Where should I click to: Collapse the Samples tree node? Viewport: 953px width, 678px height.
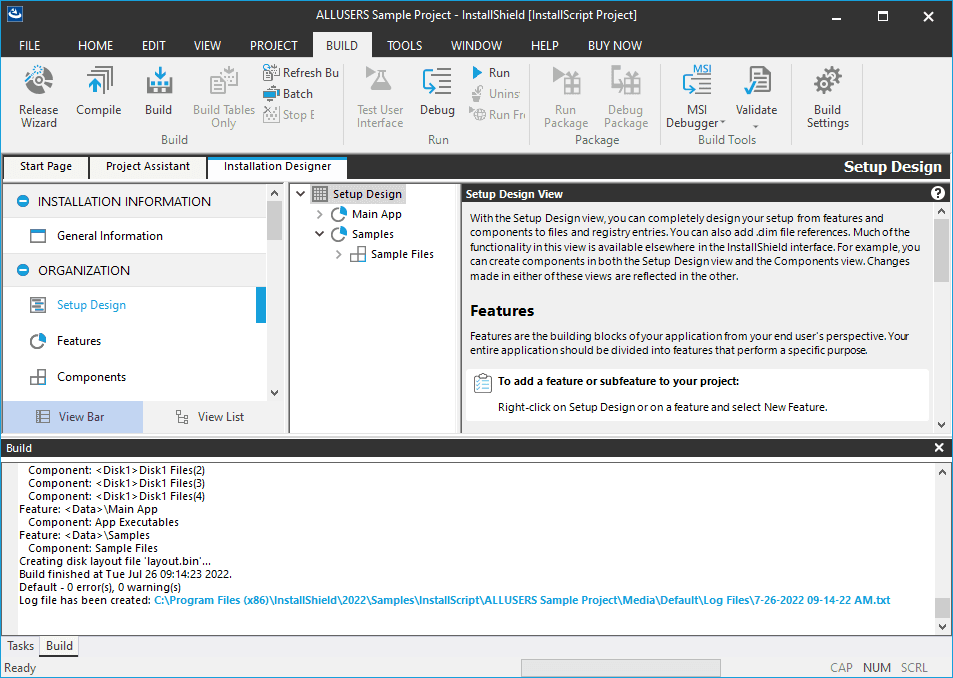point(319,234)
